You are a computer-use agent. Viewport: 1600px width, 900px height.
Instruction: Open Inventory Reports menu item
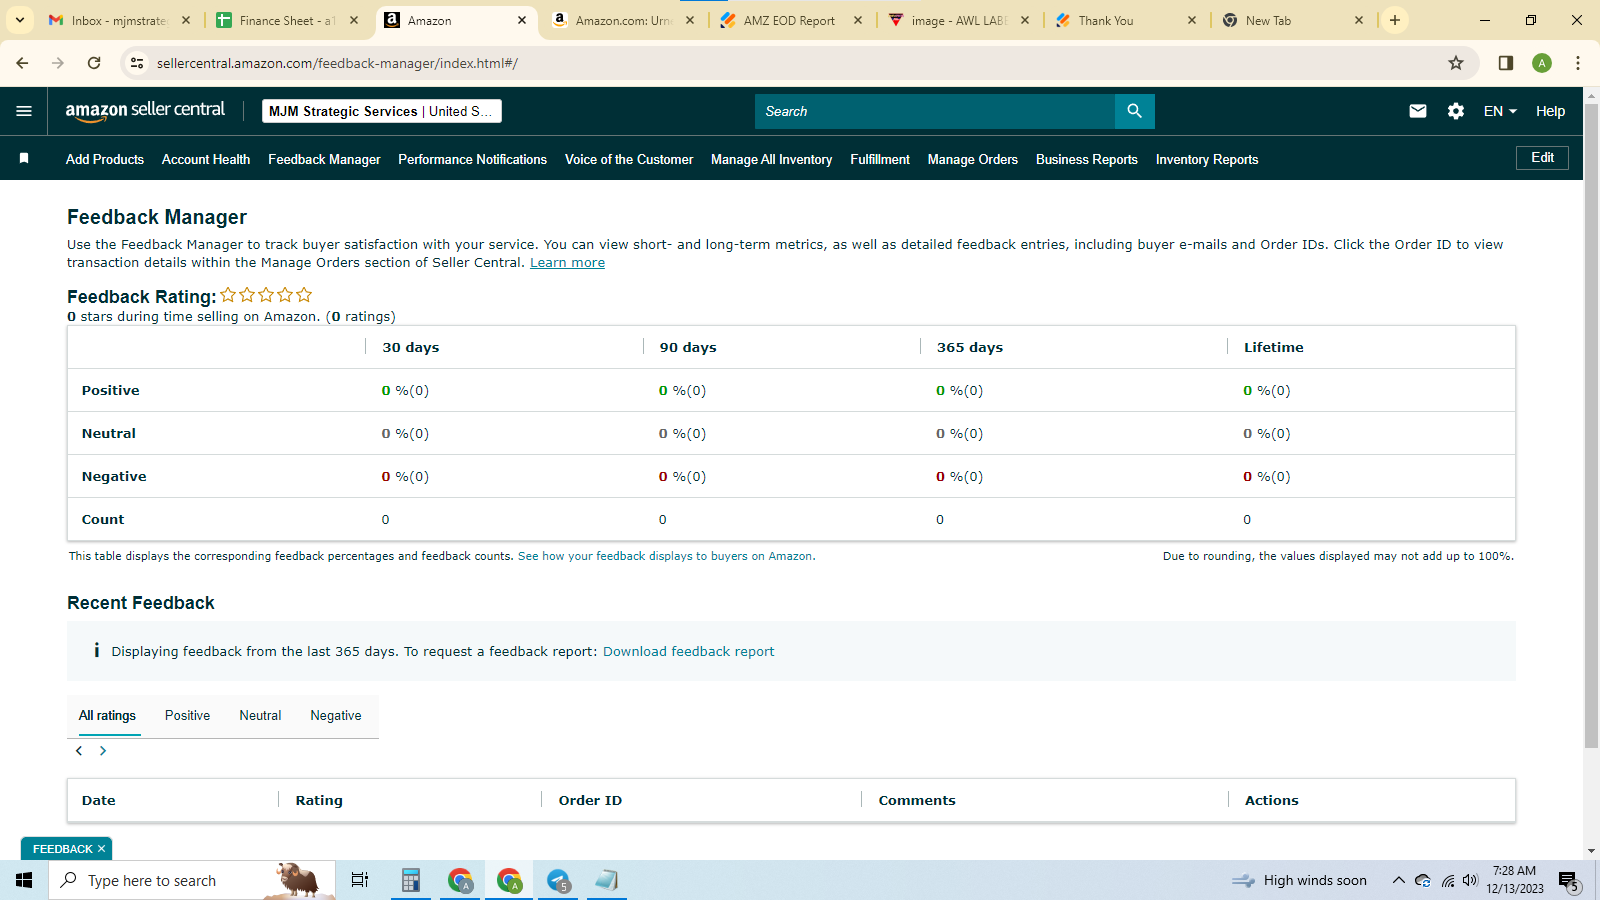(1207, 159)
